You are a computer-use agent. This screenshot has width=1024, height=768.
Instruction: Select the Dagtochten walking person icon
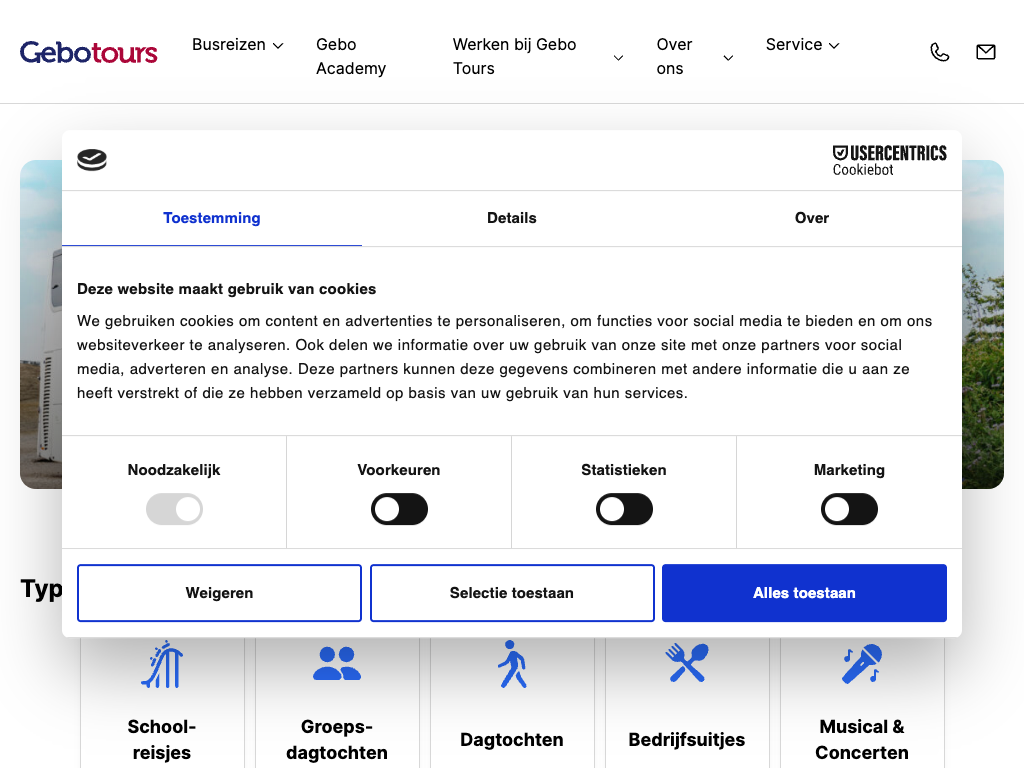pos(512,664)
